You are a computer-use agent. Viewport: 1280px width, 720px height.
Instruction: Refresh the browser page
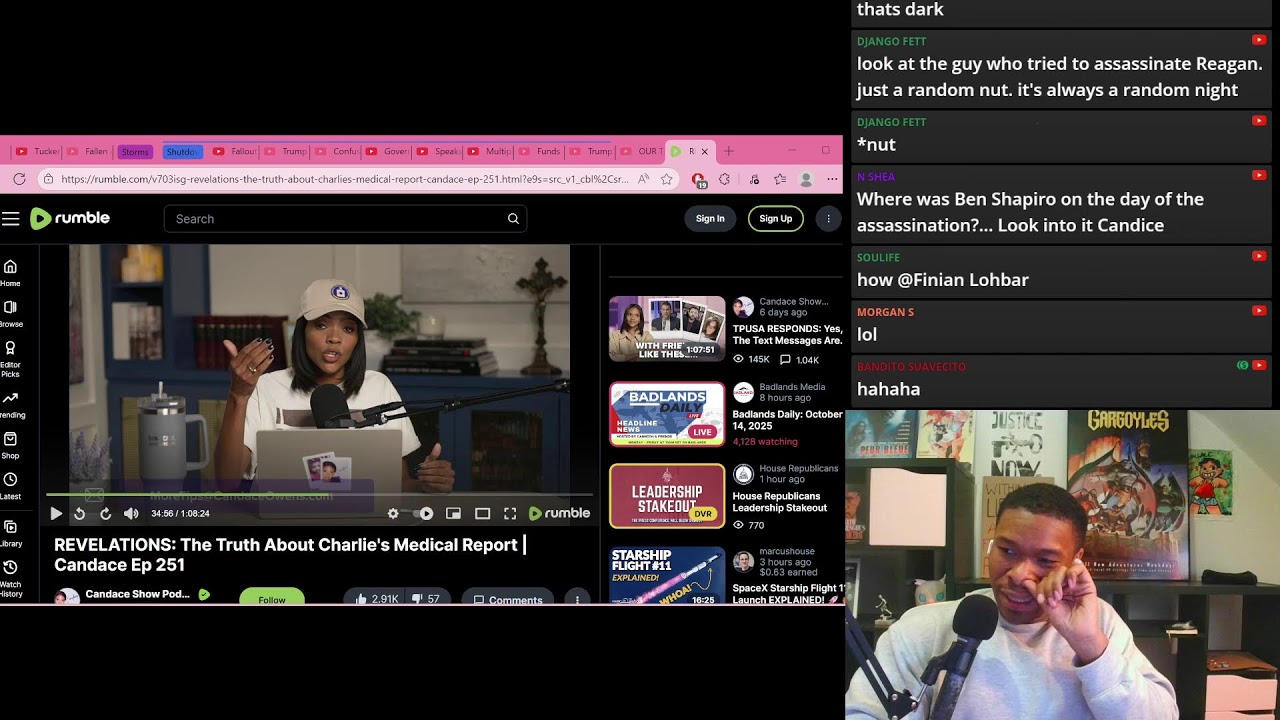(19, 179)
